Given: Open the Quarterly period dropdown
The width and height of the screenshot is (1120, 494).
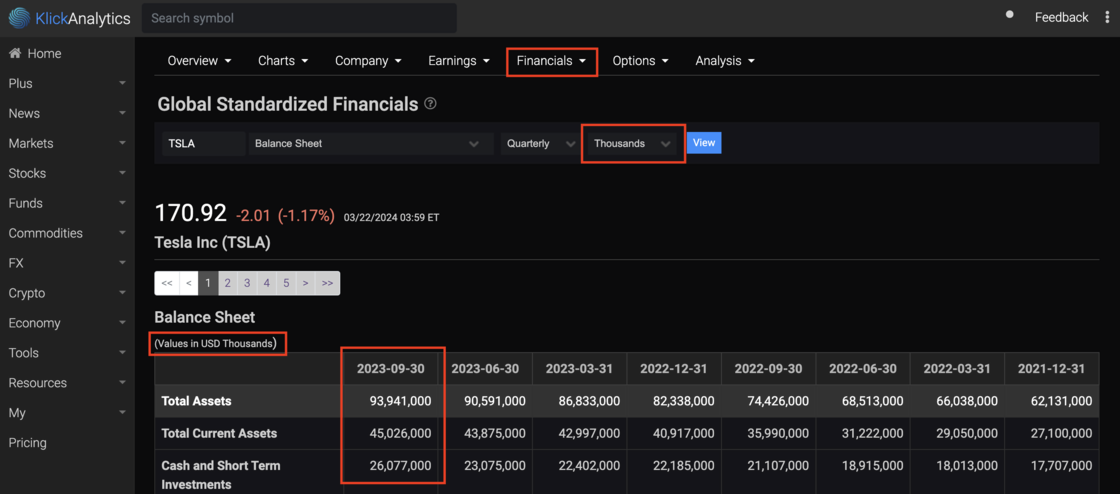Looking at the screenshot, I should click(539, 143).
